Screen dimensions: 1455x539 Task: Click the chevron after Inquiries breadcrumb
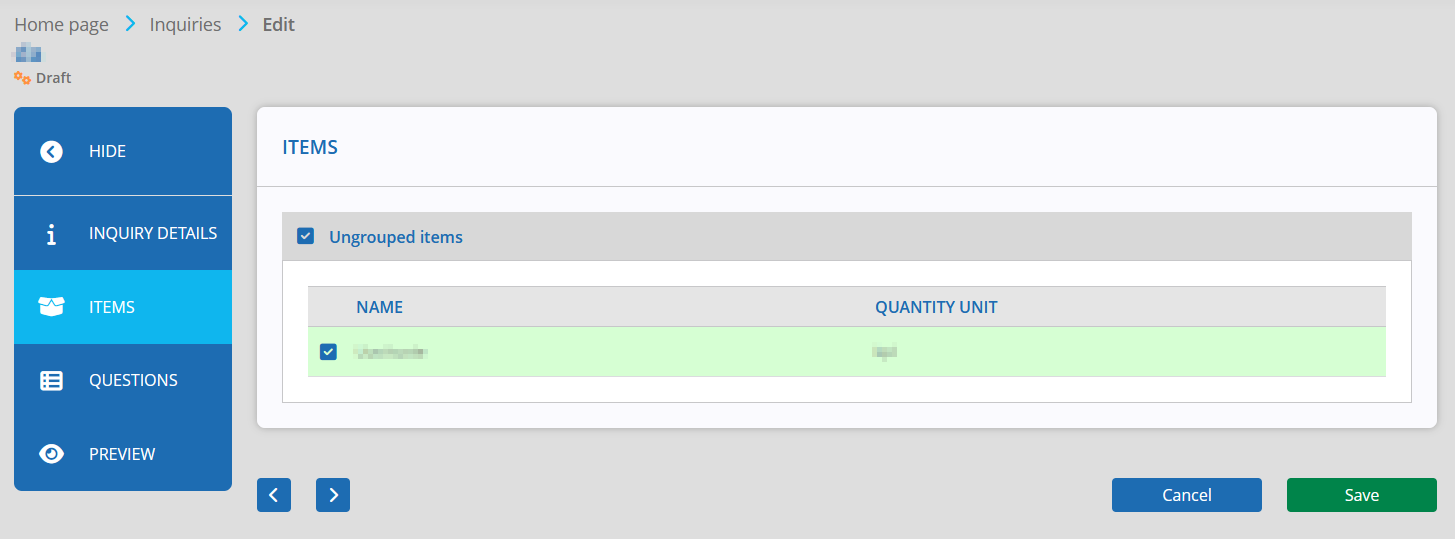tap(243, 24)
